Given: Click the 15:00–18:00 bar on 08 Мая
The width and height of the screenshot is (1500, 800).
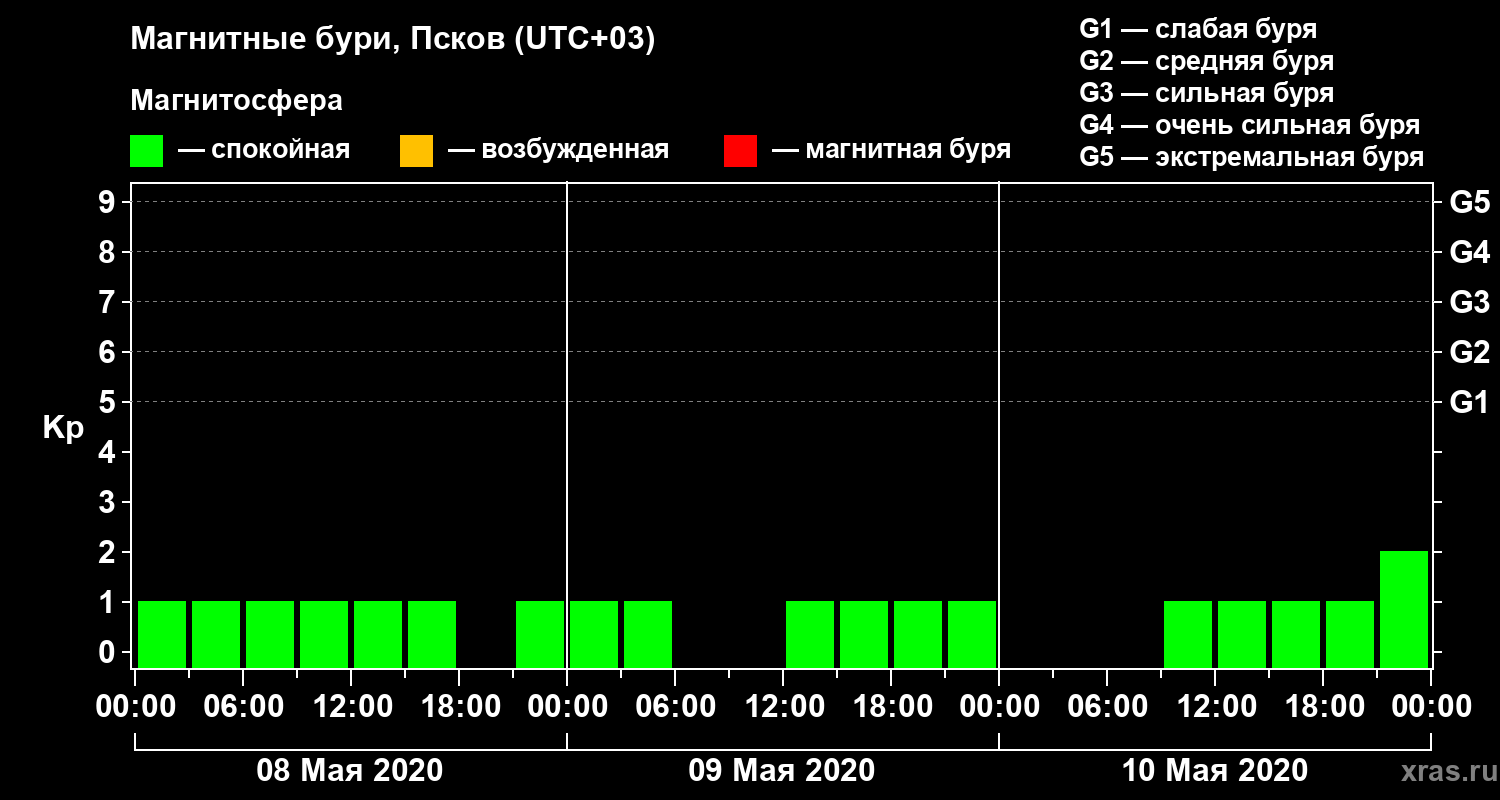Looking at the screenshot, I should [432, 634].
